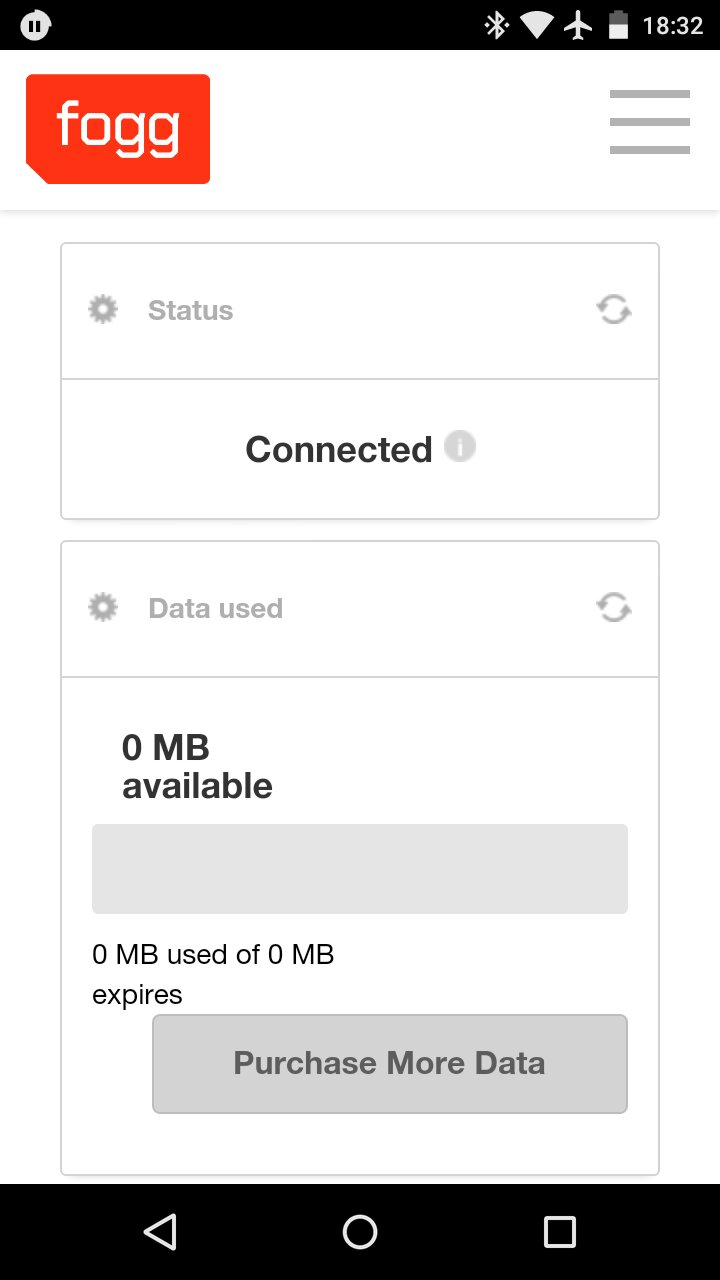Click the data usage progress bar
720x1280 pixels.
pos(360,869)
